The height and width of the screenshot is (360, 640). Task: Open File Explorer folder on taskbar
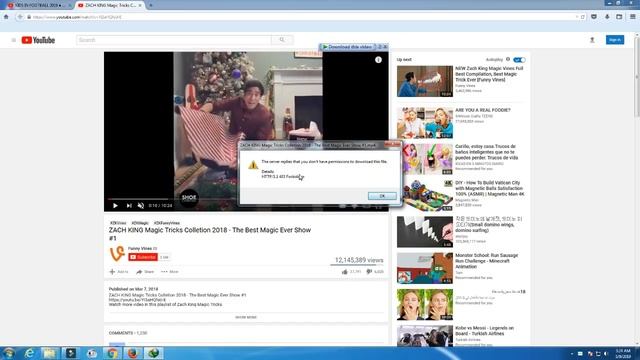49,353
